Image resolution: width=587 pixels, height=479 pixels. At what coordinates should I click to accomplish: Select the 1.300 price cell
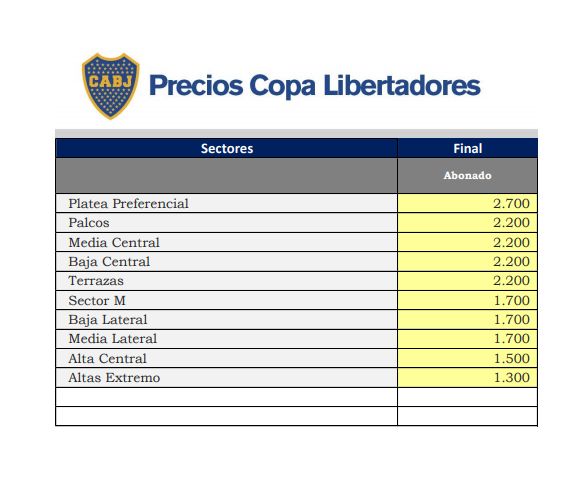coord(468,378)
